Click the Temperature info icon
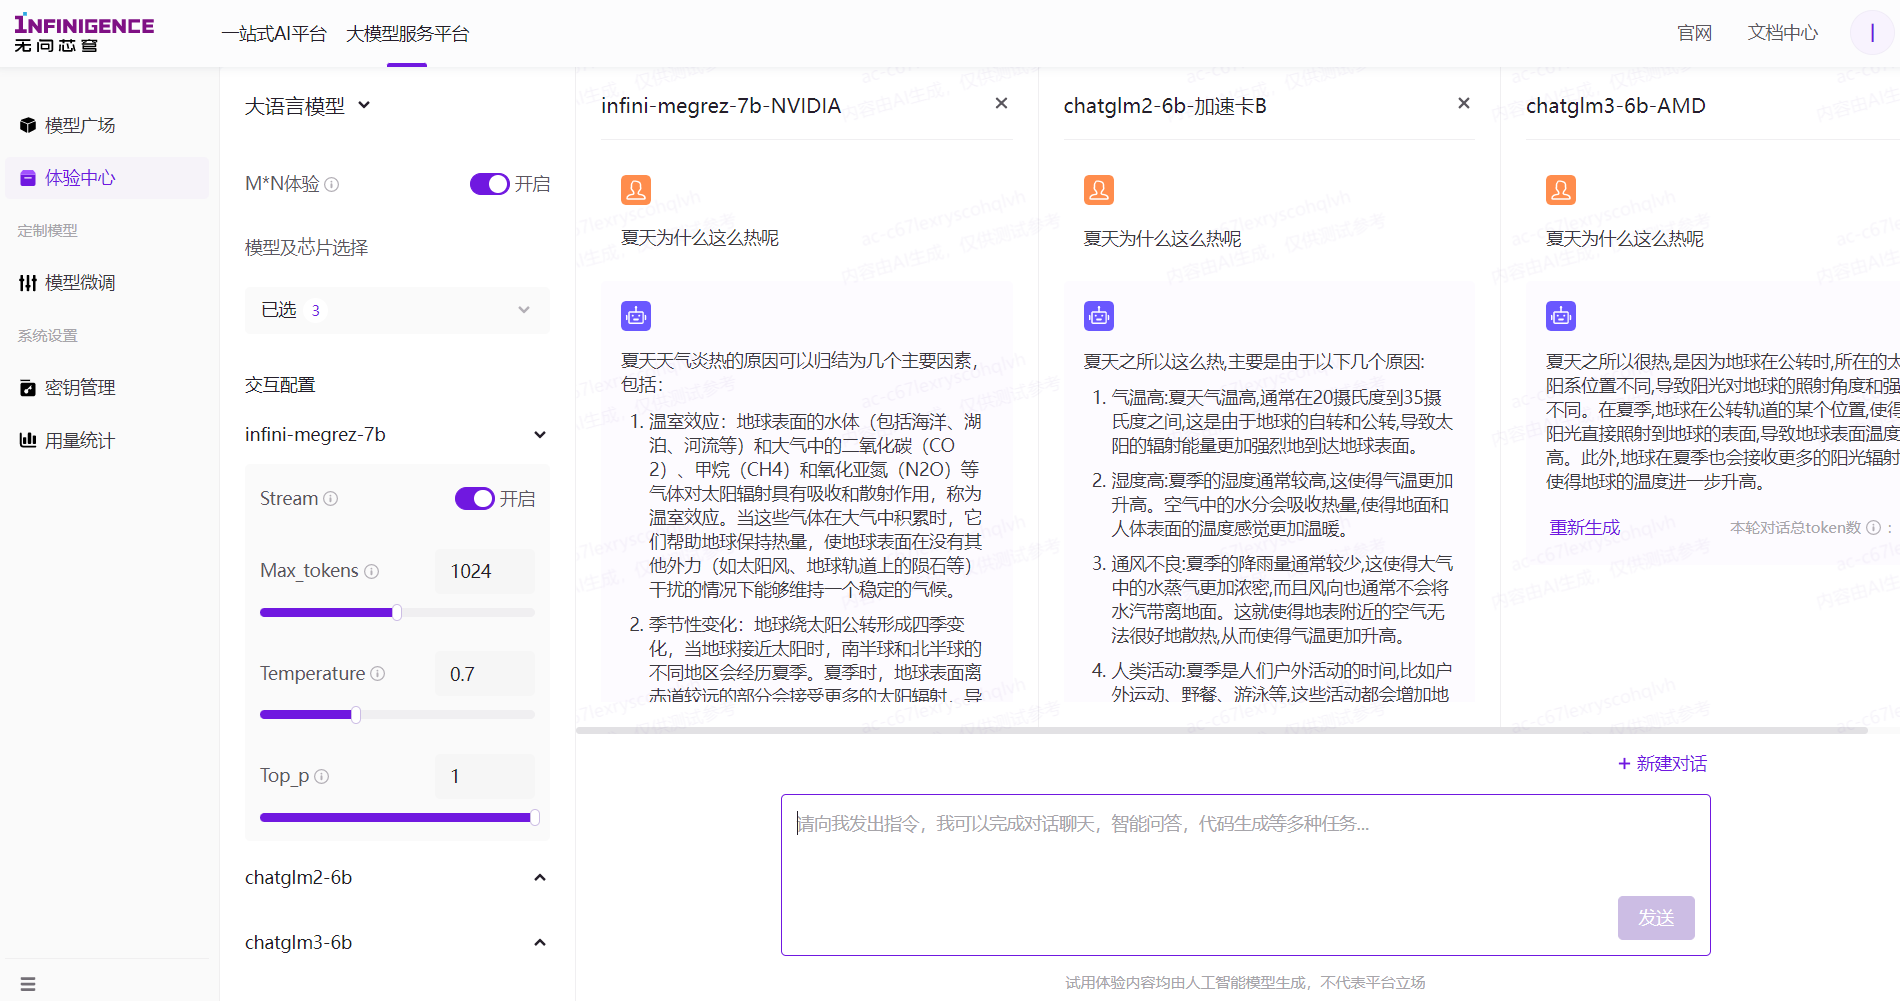The height and width of the screenshot is (1001, 1900). 378,674
